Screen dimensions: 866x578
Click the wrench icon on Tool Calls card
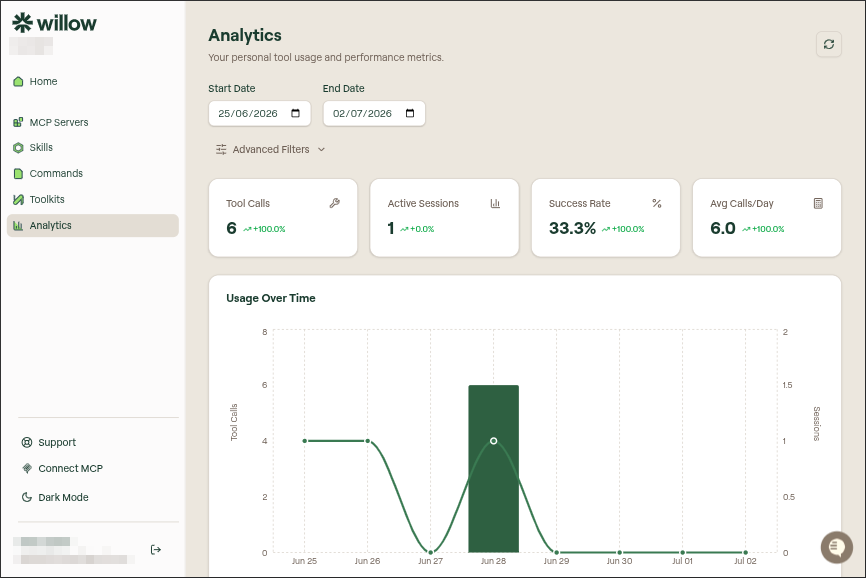coord(335,203)
